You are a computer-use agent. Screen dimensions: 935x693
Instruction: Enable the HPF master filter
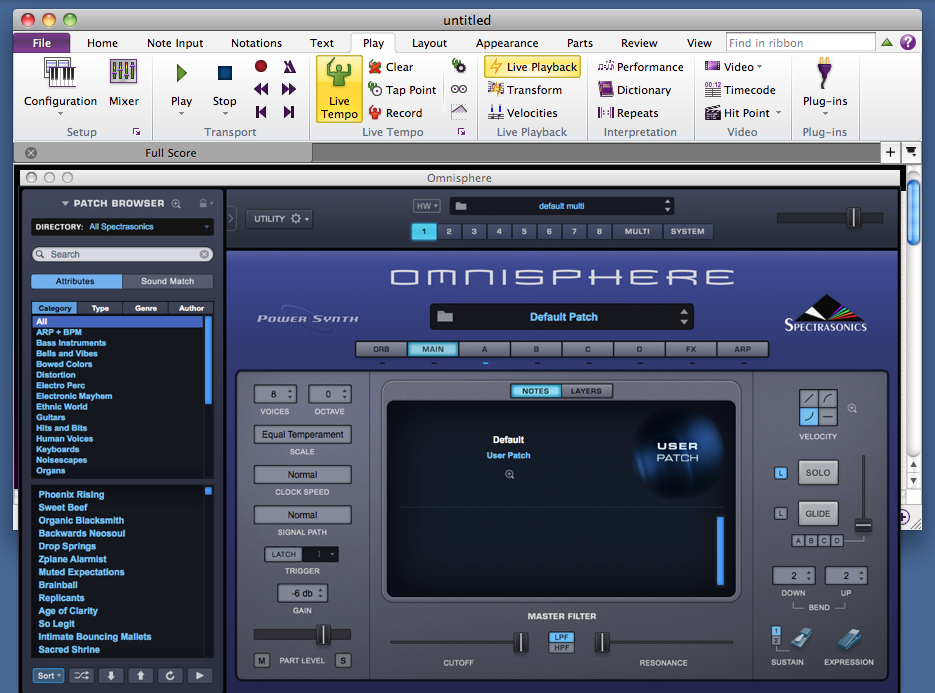click(x=561, y=648)
